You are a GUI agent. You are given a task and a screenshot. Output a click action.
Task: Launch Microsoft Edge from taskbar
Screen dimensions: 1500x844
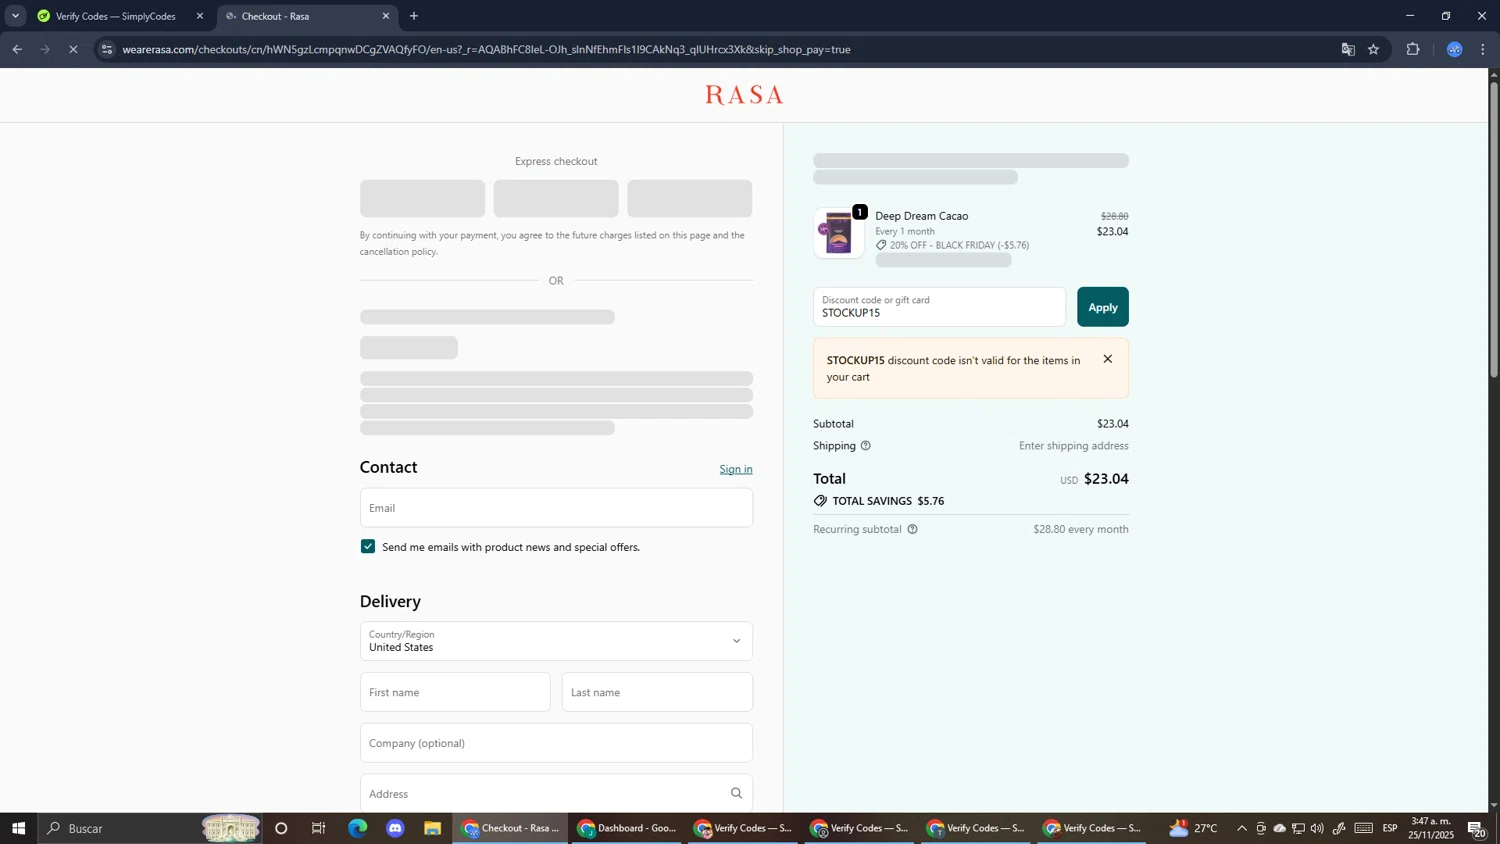tap(357, 828)
